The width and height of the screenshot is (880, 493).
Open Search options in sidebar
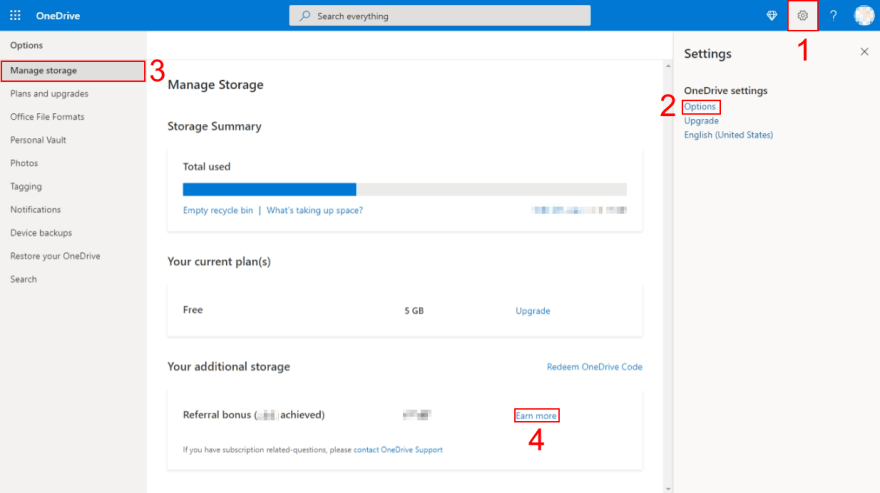pos(23,279)
